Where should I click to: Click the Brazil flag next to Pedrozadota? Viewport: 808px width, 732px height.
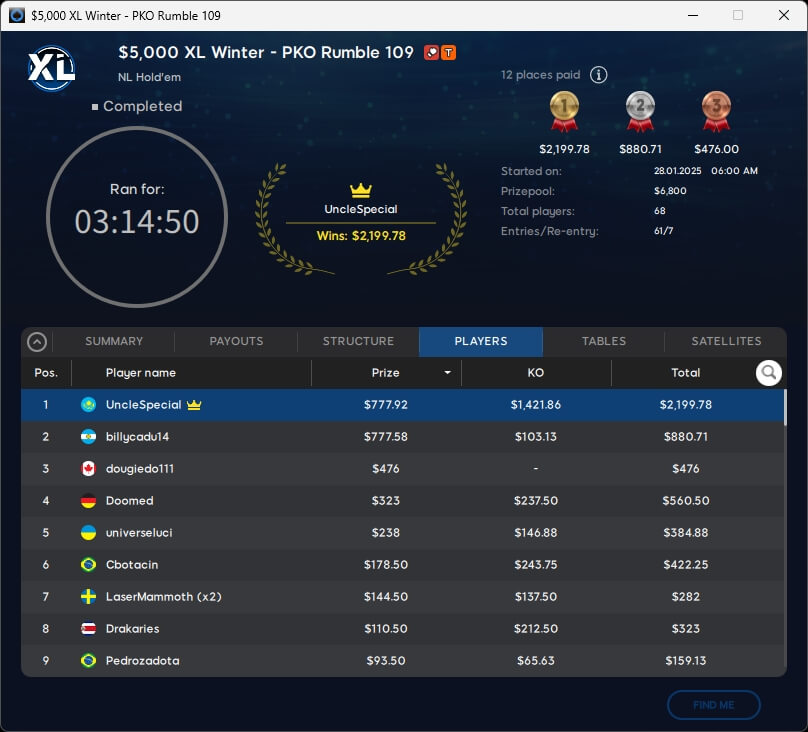[89, 660]
